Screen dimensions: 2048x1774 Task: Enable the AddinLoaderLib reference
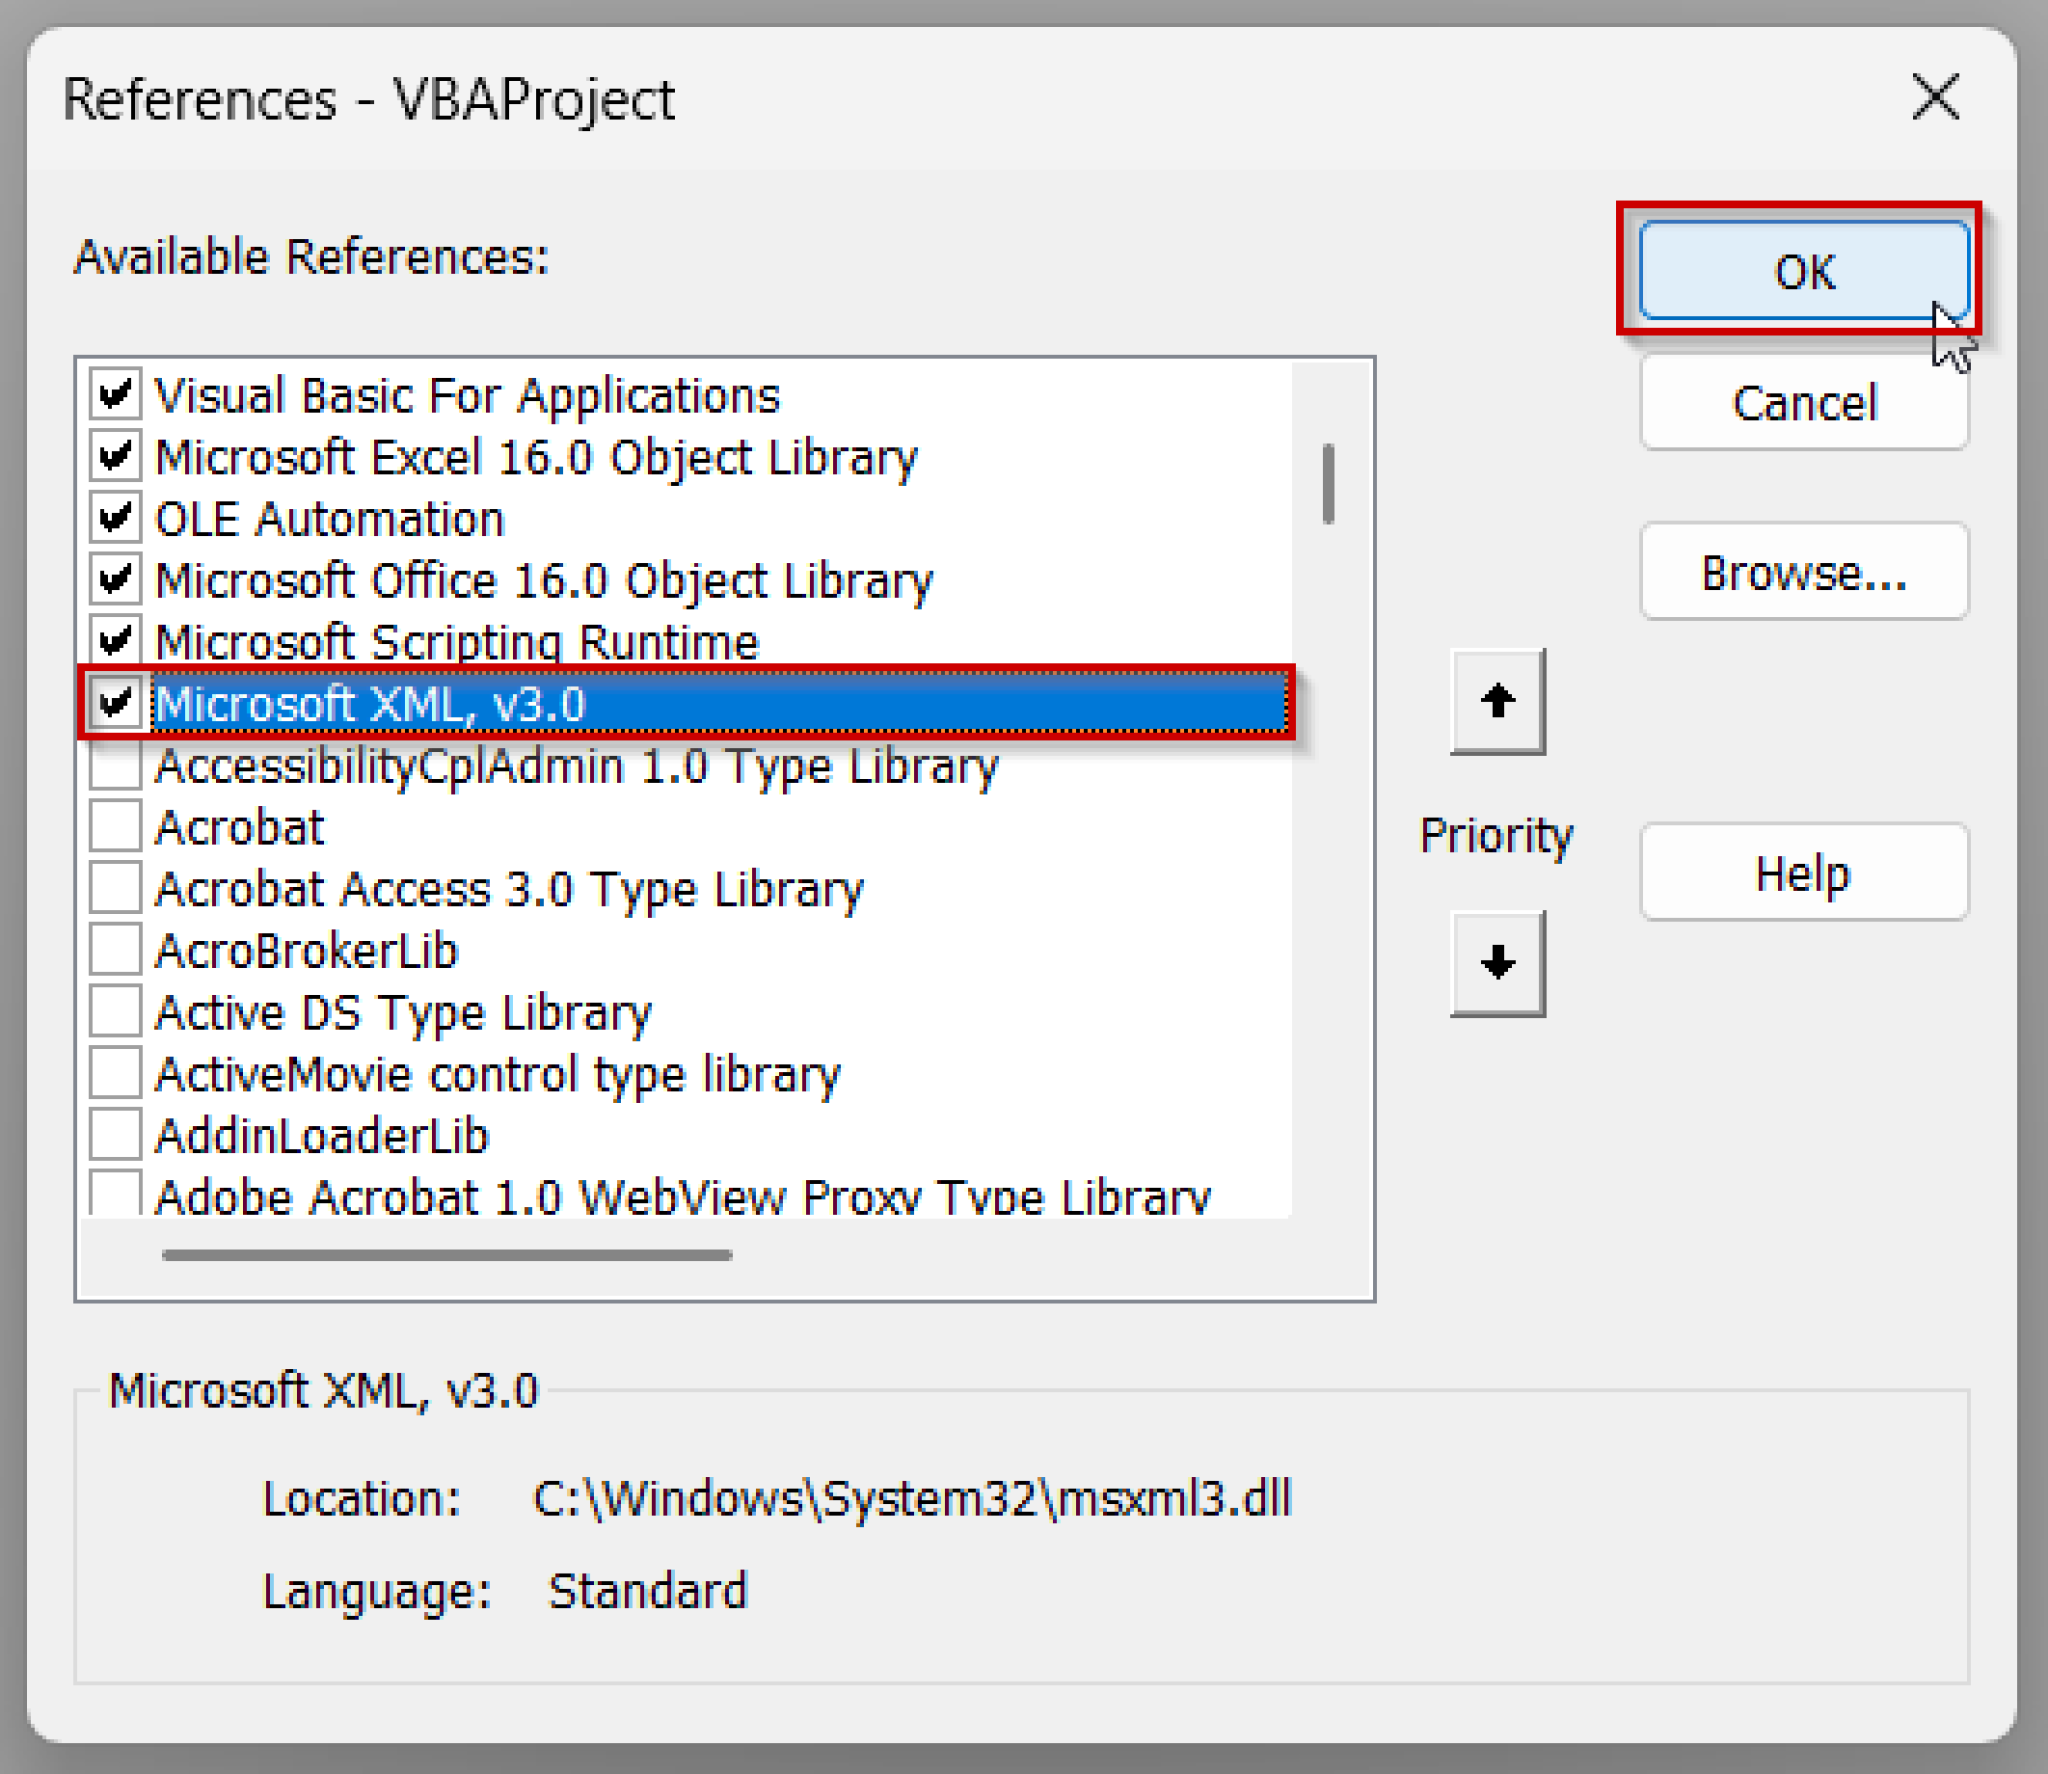click(115, 1135)
